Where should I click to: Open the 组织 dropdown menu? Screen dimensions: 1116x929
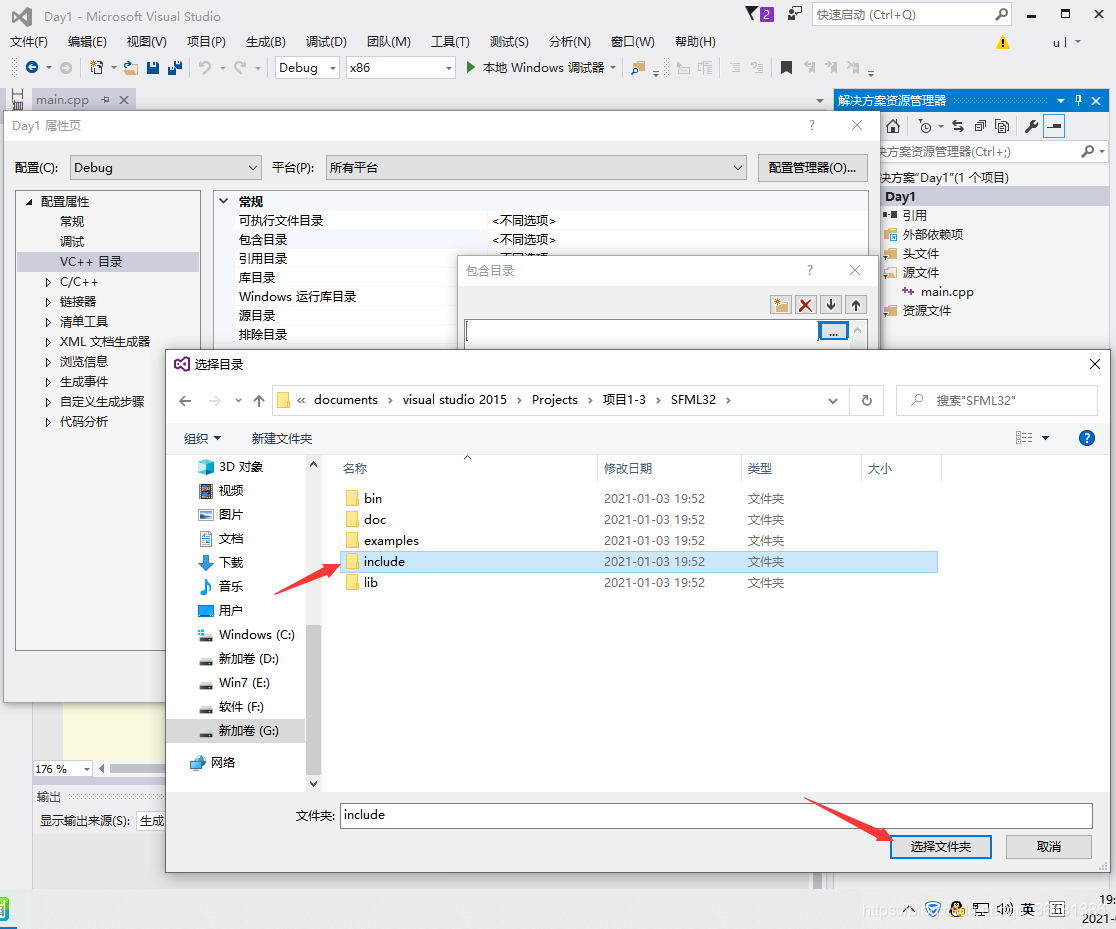[202, 439]
